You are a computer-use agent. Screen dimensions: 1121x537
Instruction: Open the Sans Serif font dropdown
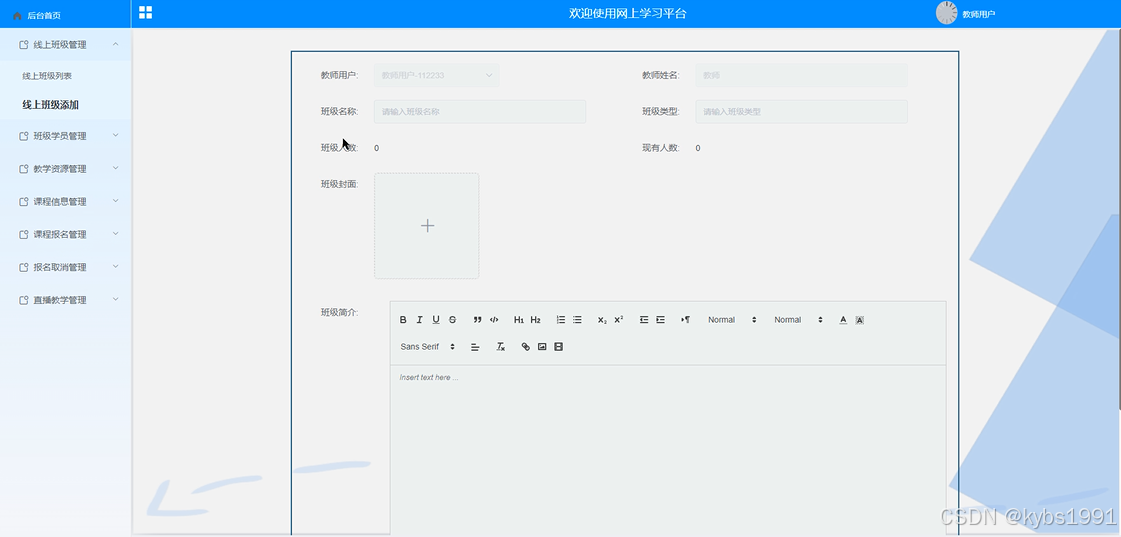tap(428, 347)
